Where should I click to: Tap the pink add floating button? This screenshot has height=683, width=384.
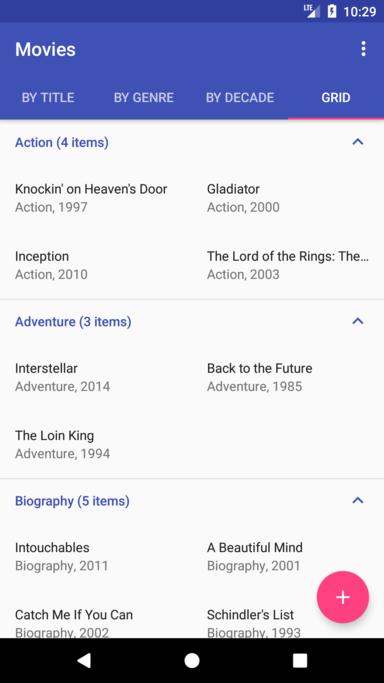click(x=343, y=597)
